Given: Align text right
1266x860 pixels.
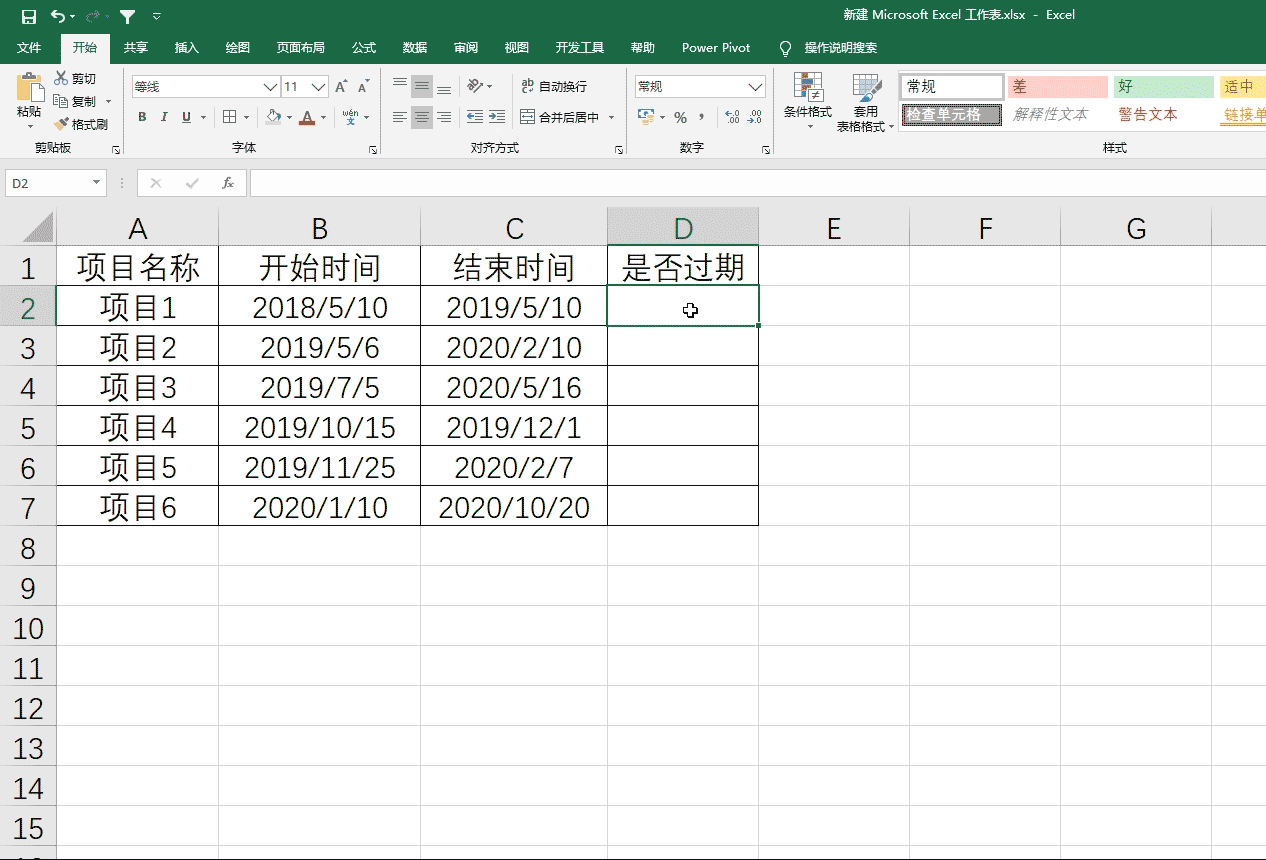Looking at the screenshot, I should point(444,118).
